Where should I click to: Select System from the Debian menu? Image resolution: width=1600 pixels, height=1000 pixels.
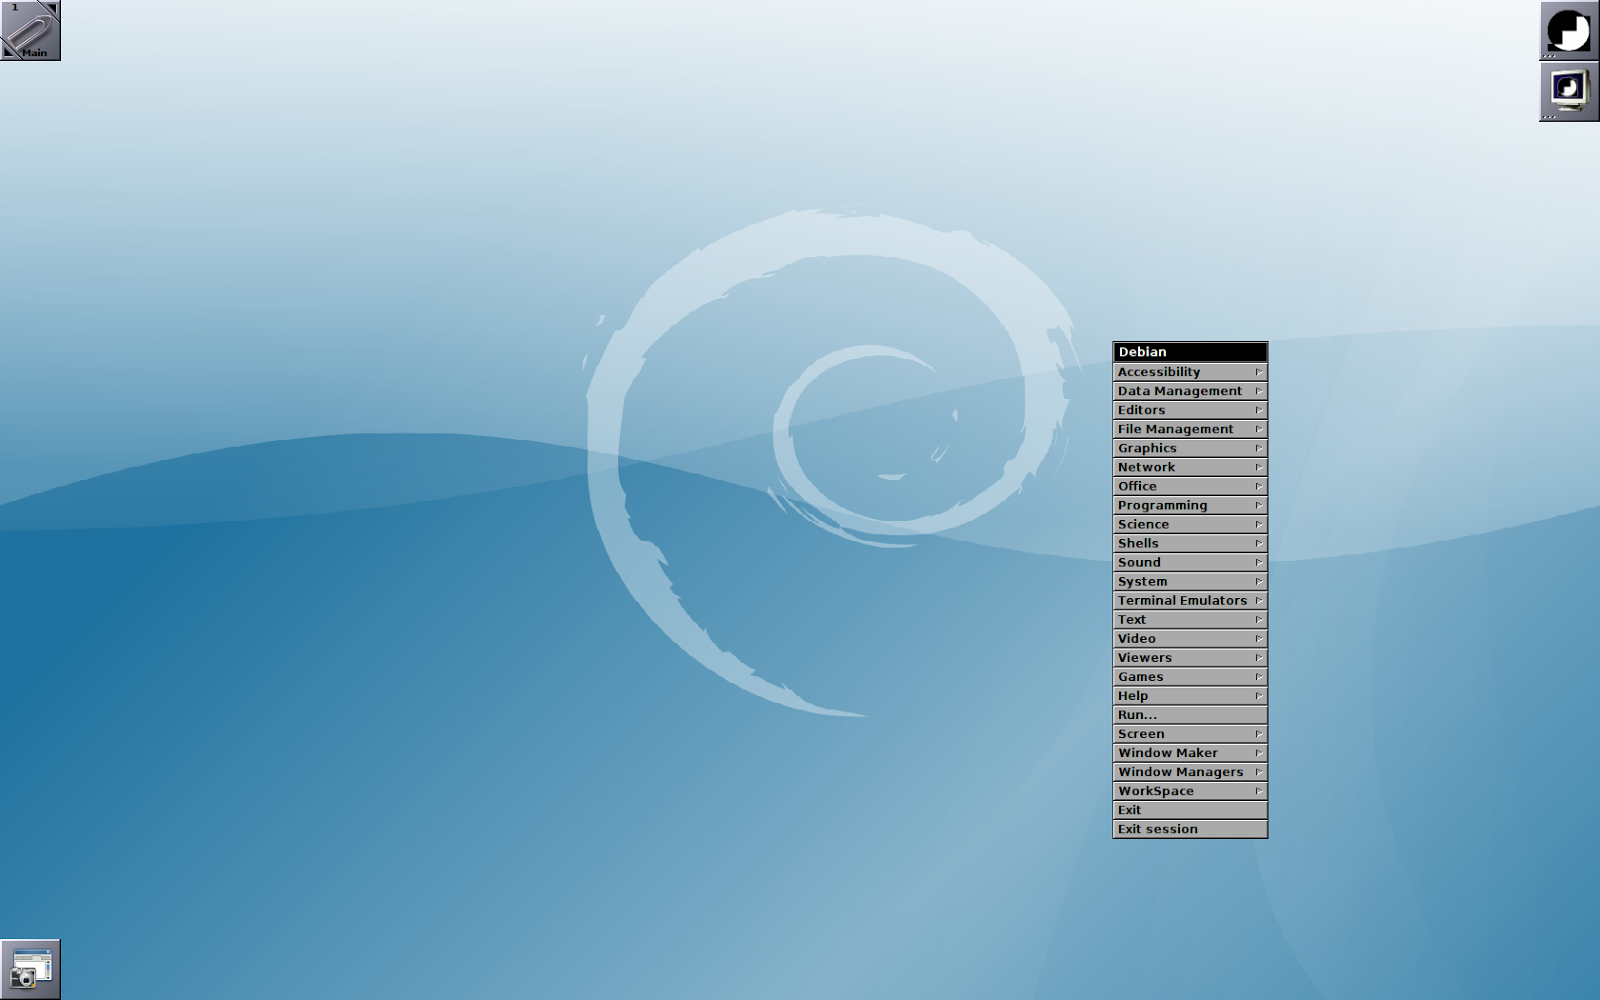(1180, 581)
